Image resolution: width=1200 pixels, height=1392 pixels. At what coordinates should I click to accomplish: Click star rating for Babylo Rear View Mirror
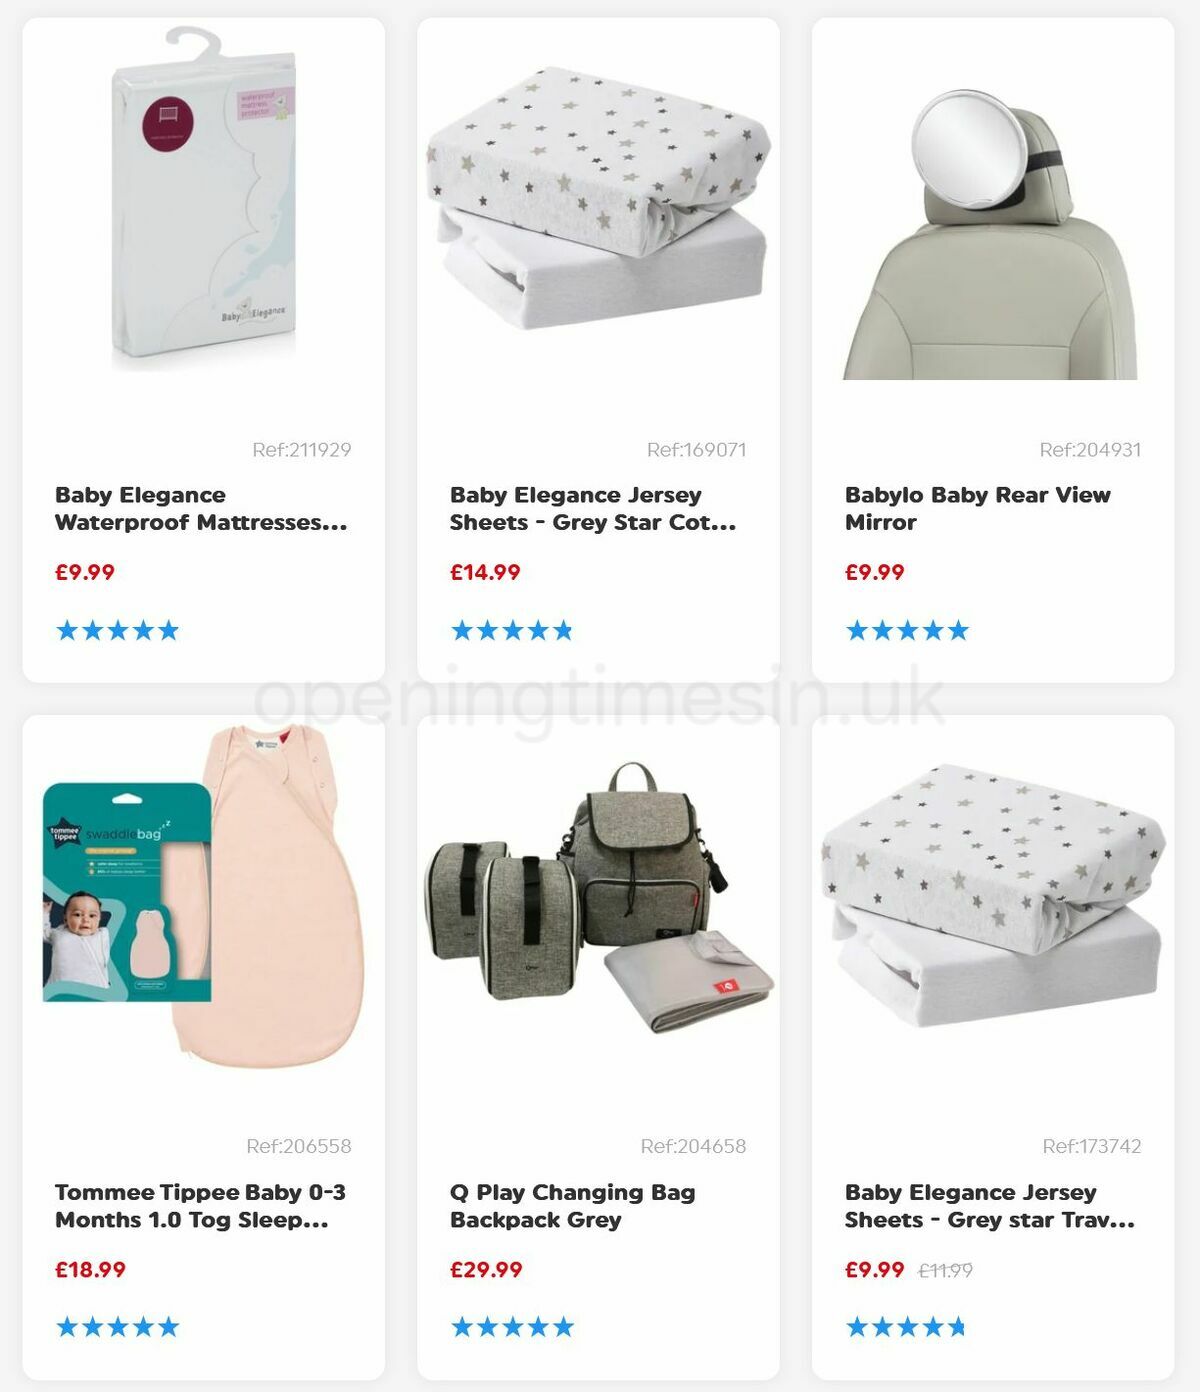click(907, 630)
